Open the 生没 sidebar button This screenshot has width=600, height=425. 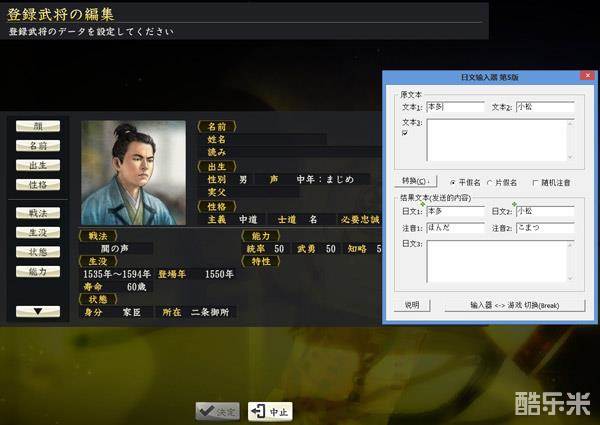click(38, 233)
